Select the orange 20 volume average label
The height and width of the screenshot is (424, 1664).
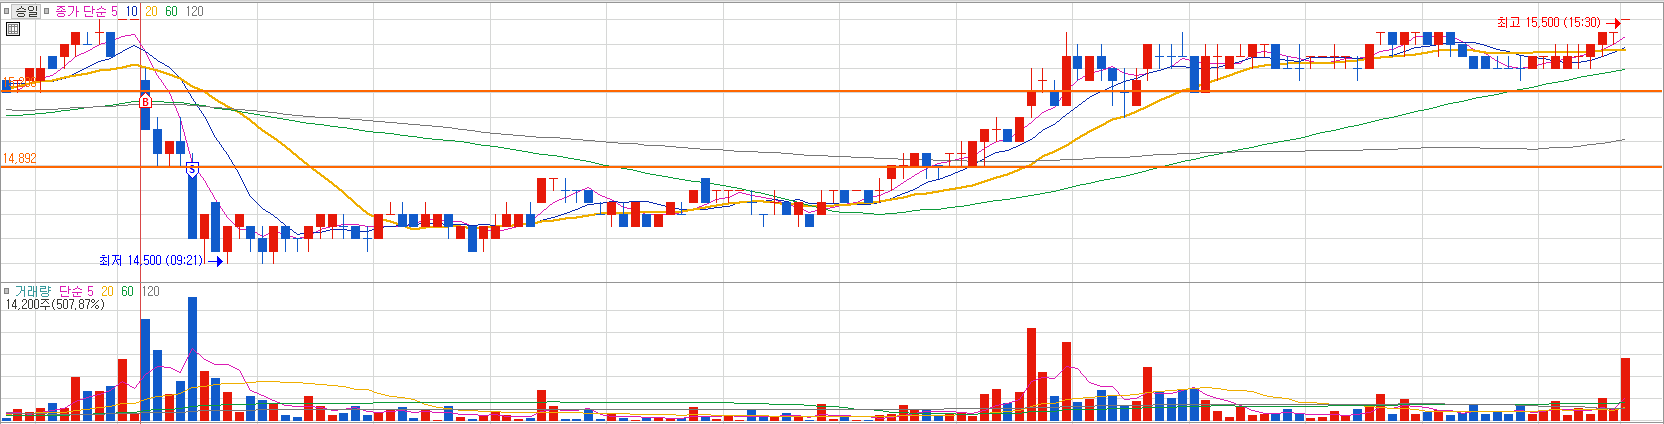coord(107,291)
